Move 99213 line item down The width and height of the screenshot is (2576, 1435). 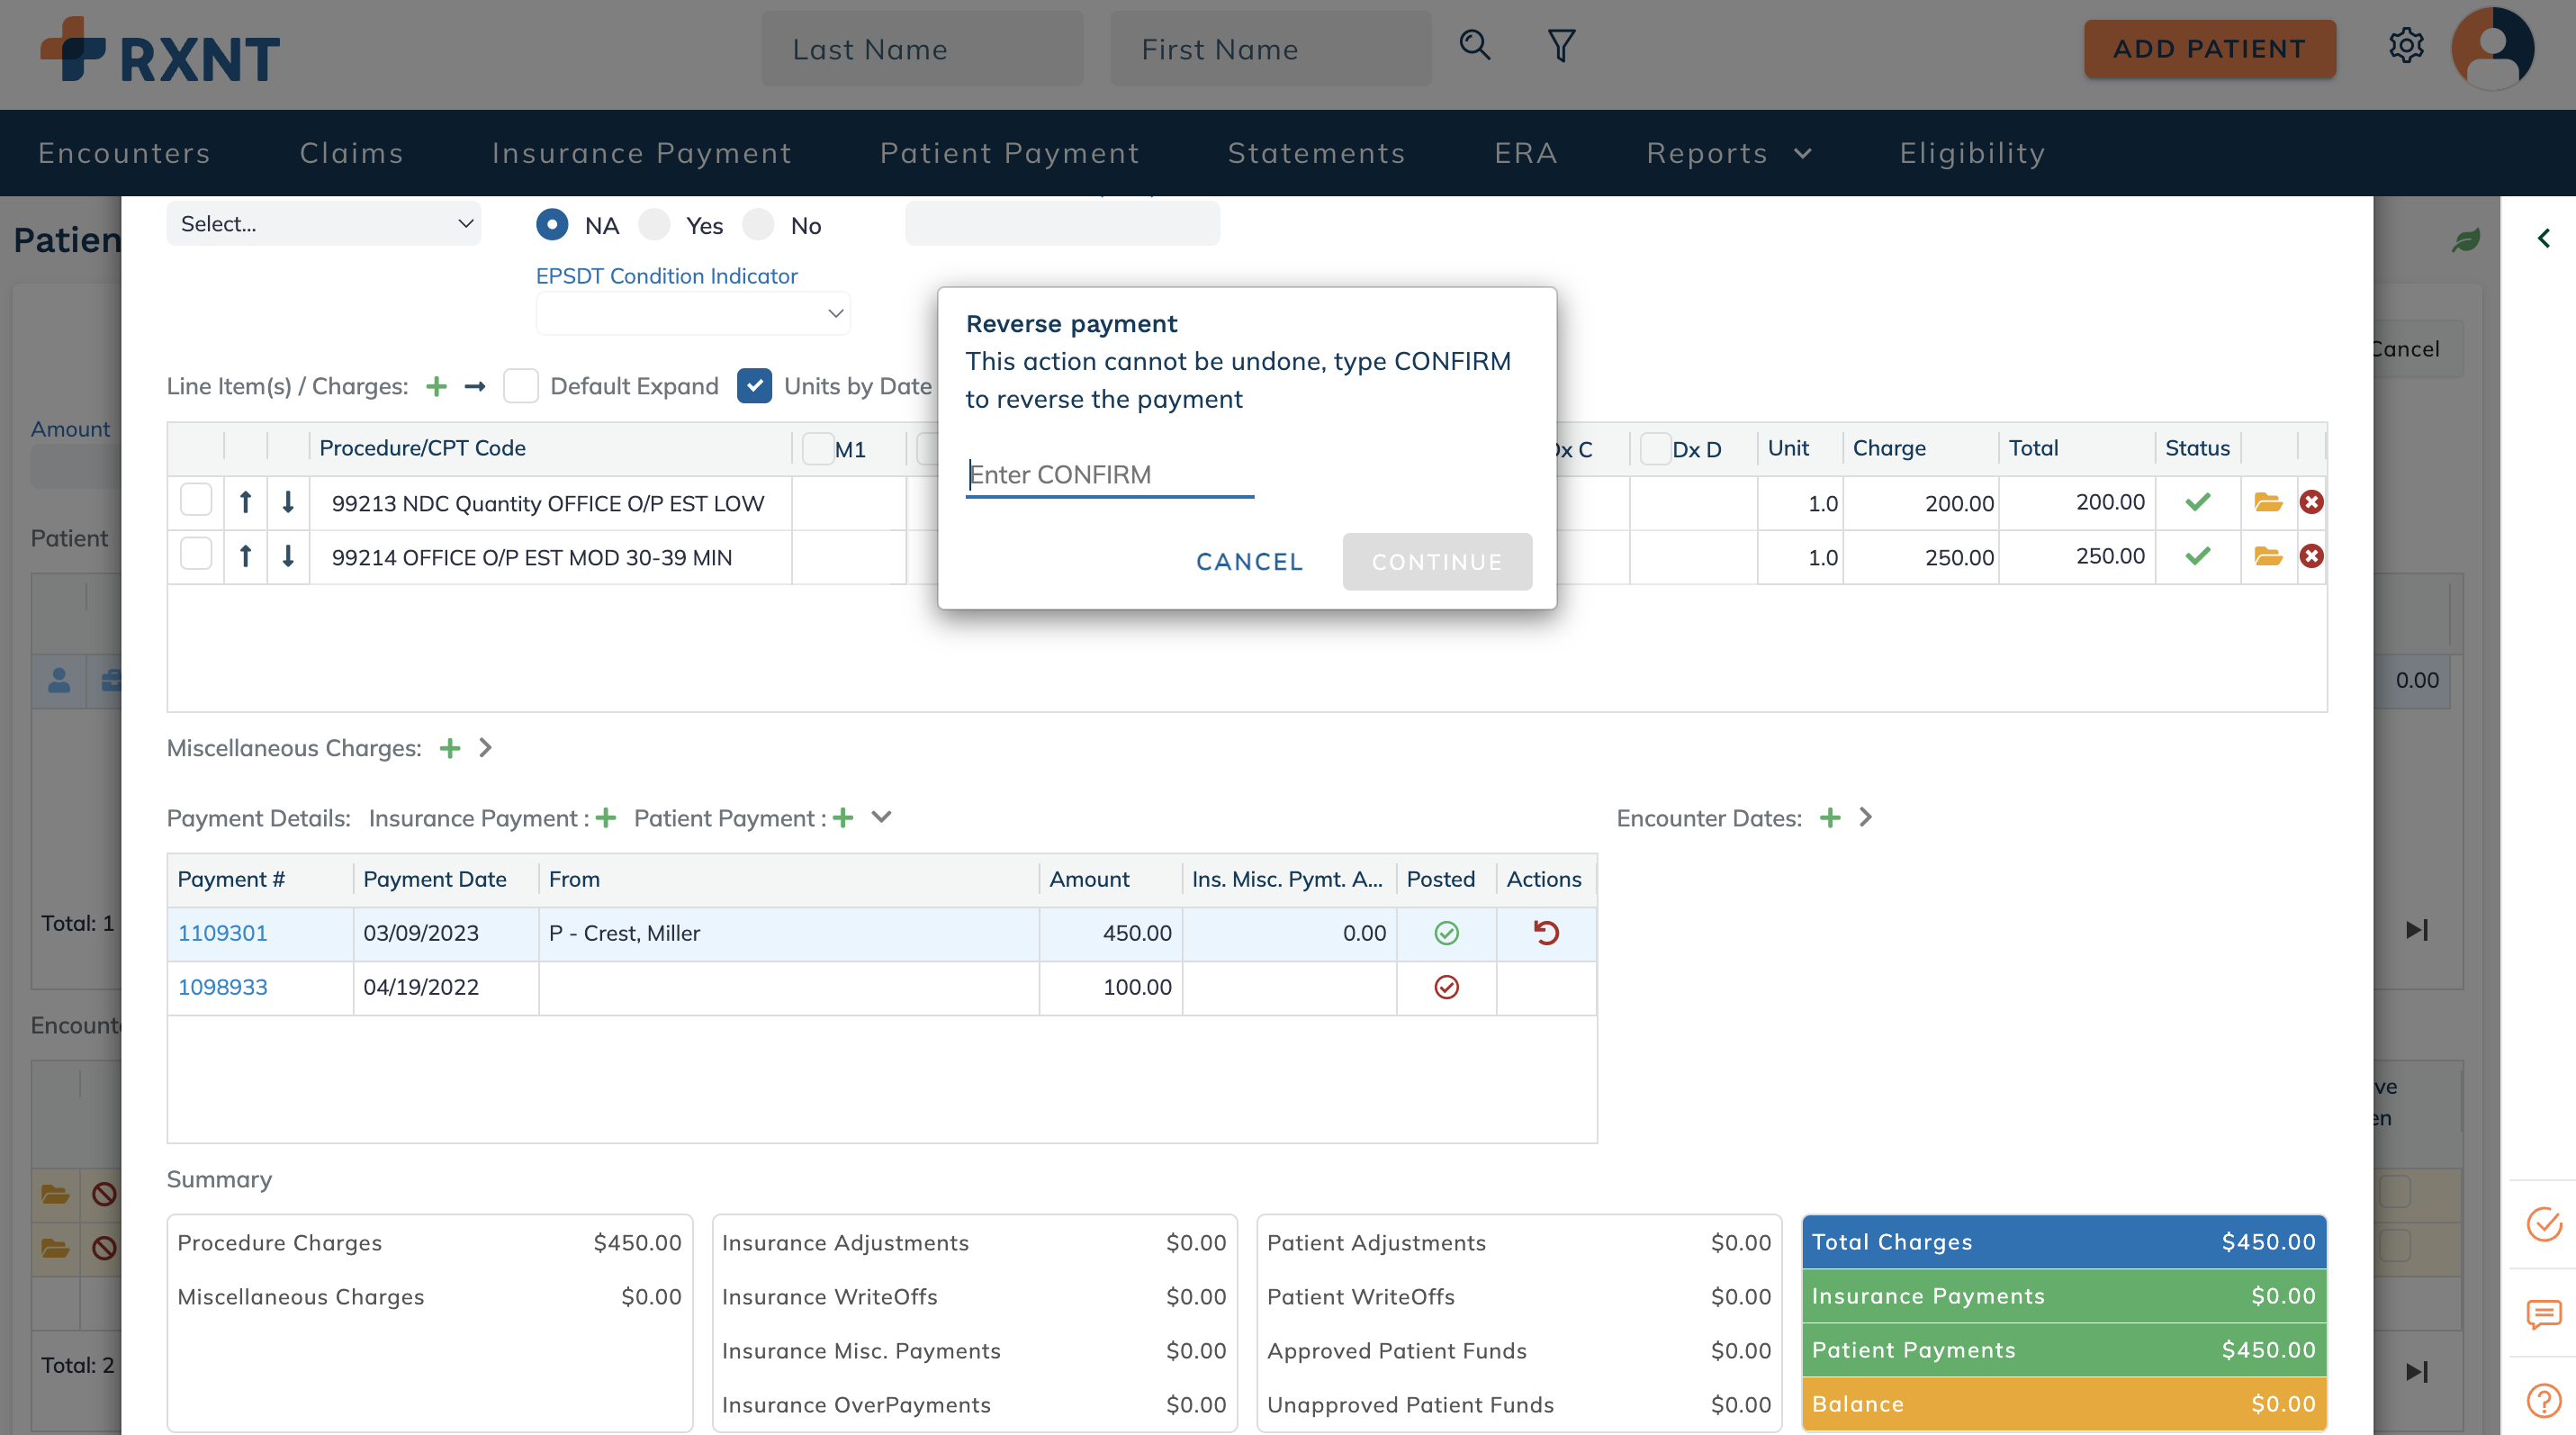(x=288, y=502)
